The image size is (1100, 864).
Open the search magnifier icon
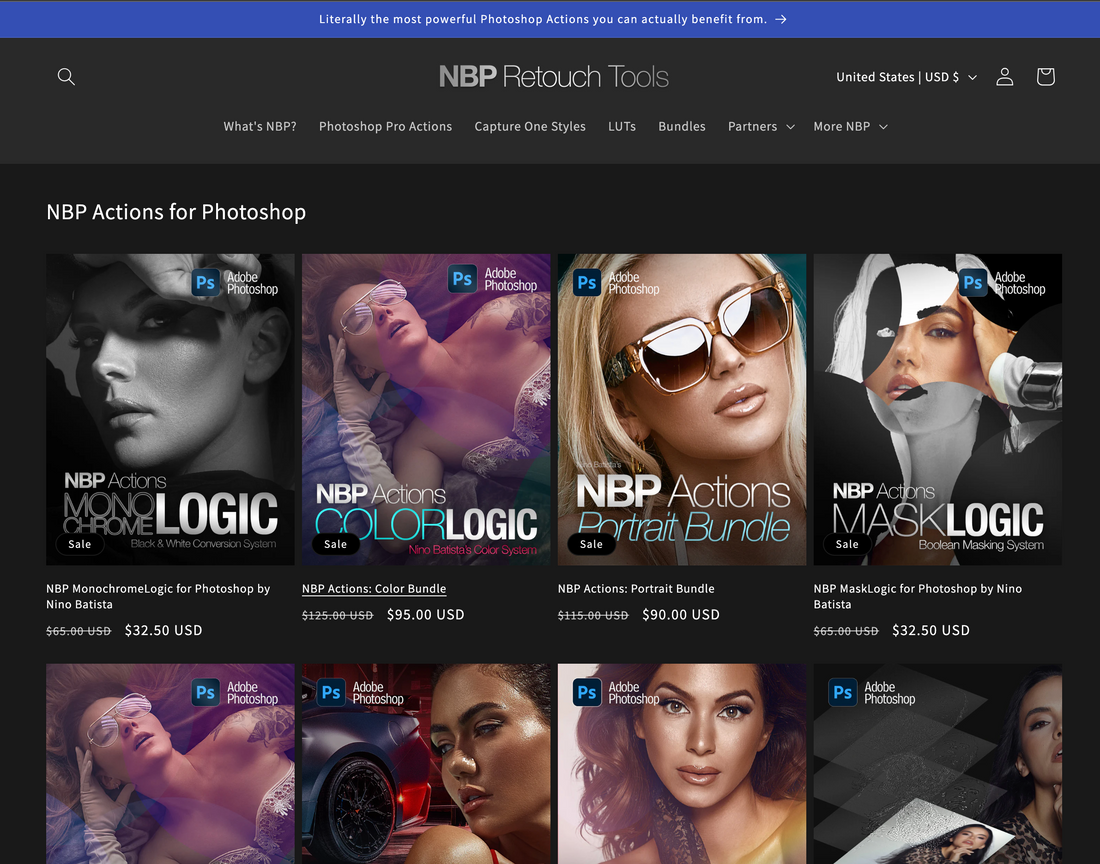[66, 76]
